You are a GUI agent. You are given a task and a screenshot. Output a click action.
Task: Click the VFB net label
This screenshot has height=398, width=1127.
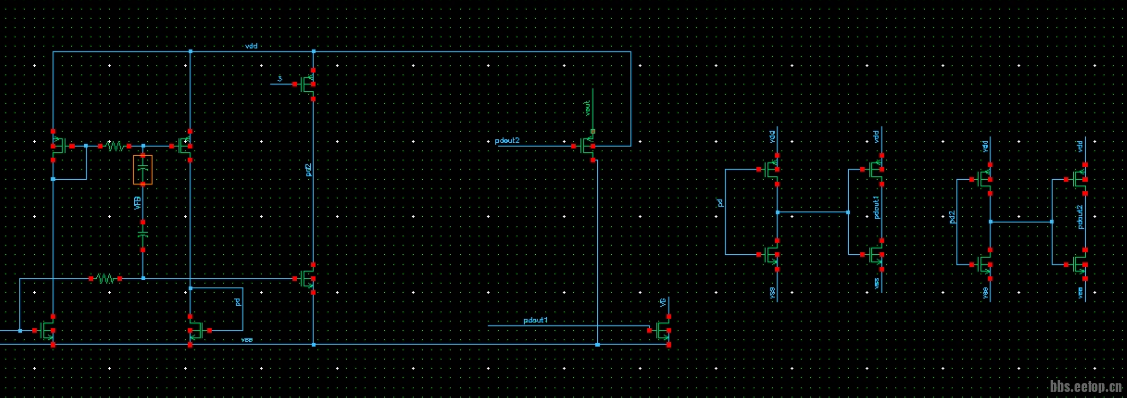(137, 203)
